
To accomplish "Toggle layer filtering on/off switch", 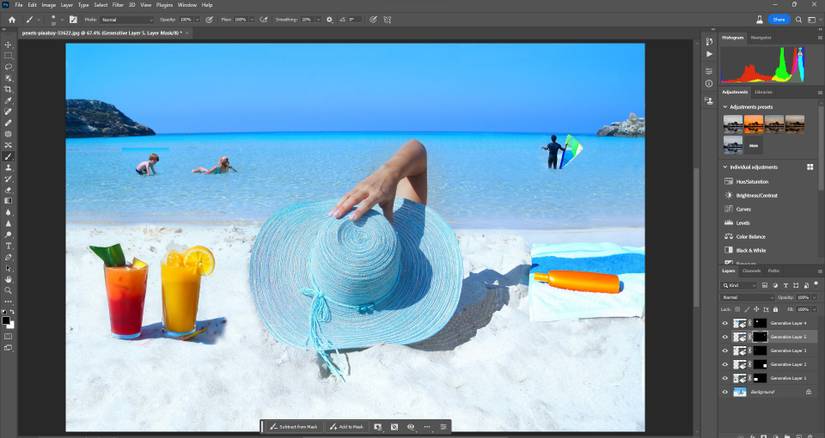I will 817,285.
